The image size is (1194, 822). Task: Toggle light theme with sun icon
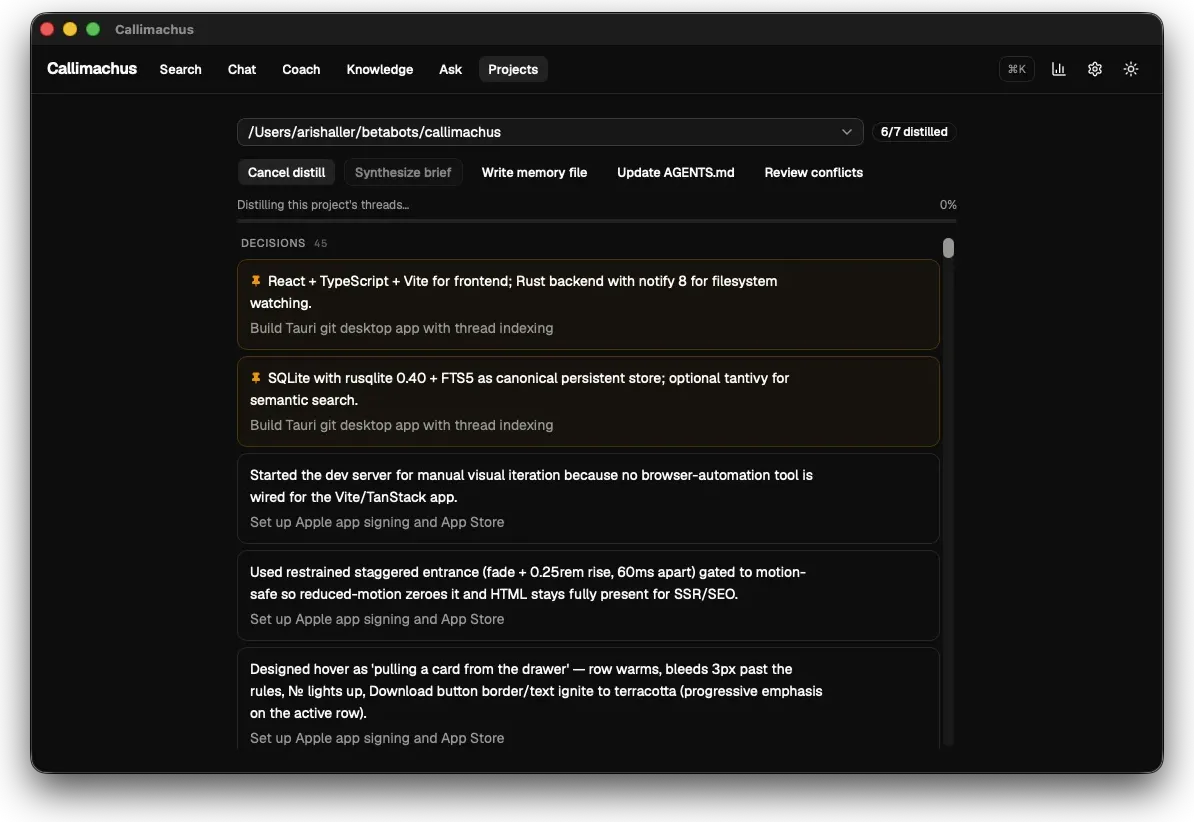pyautogui.click(x=1131, y=69)
